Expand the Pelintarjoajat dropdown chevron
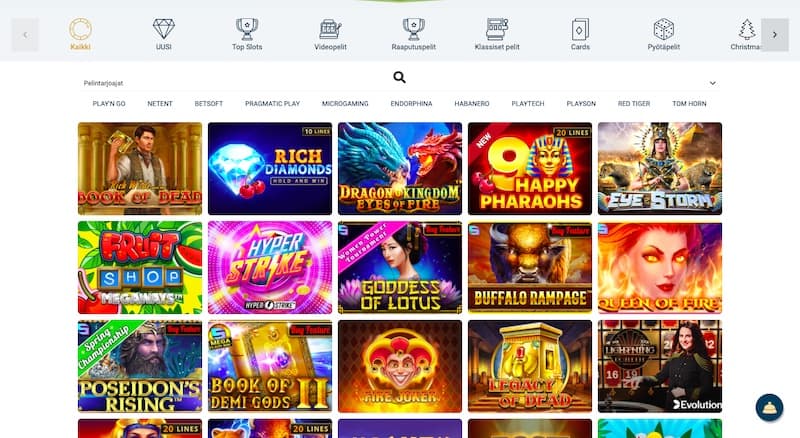800x438 pixels. [x=712, y=83]
